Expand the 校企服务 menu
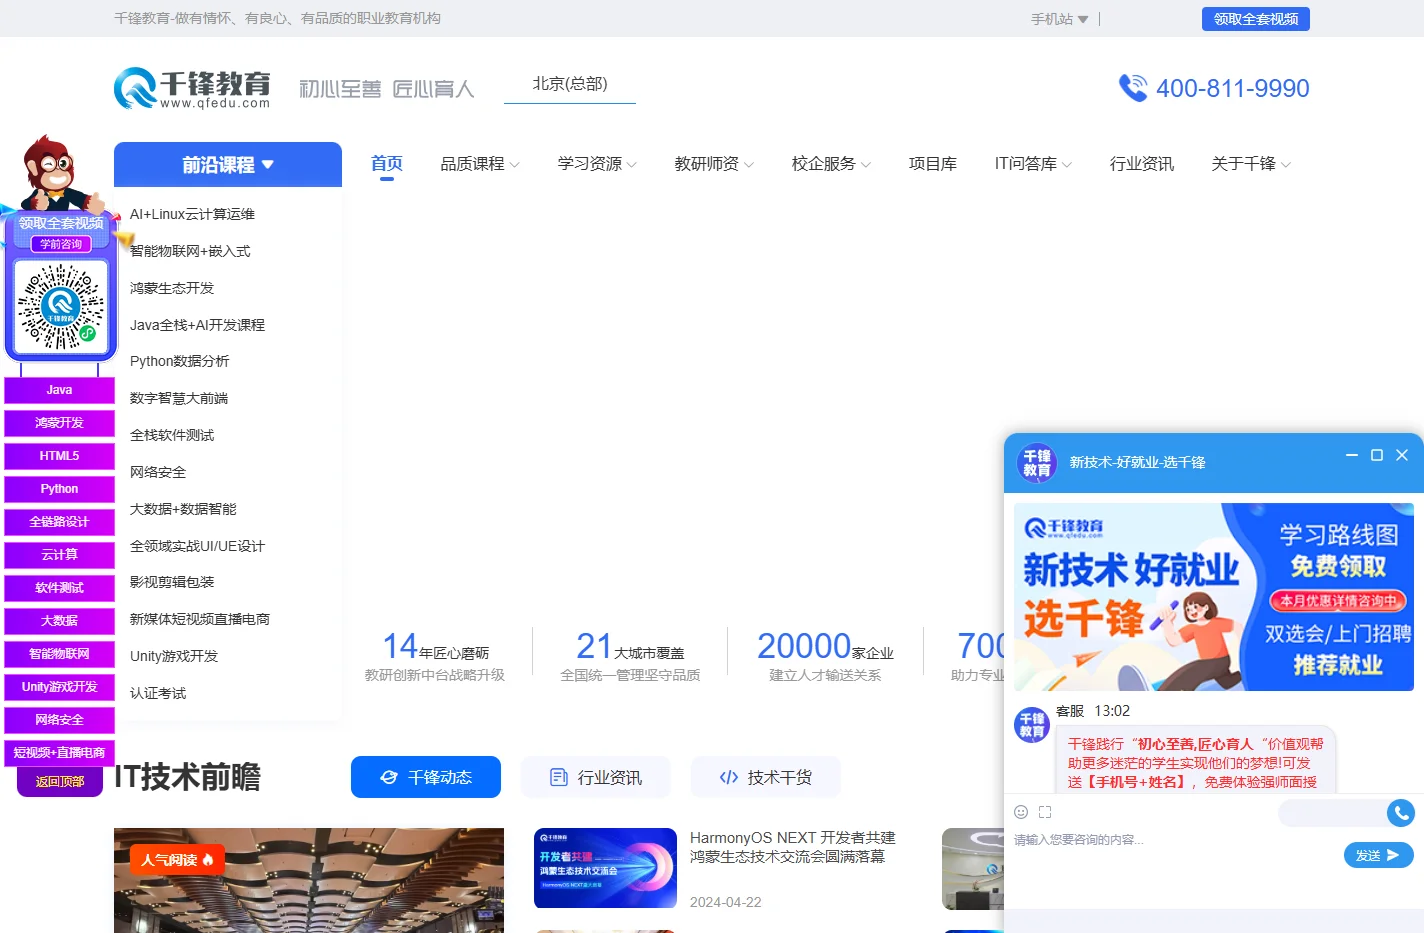Viewport: 1424px width, 933px height. (831, 164)
